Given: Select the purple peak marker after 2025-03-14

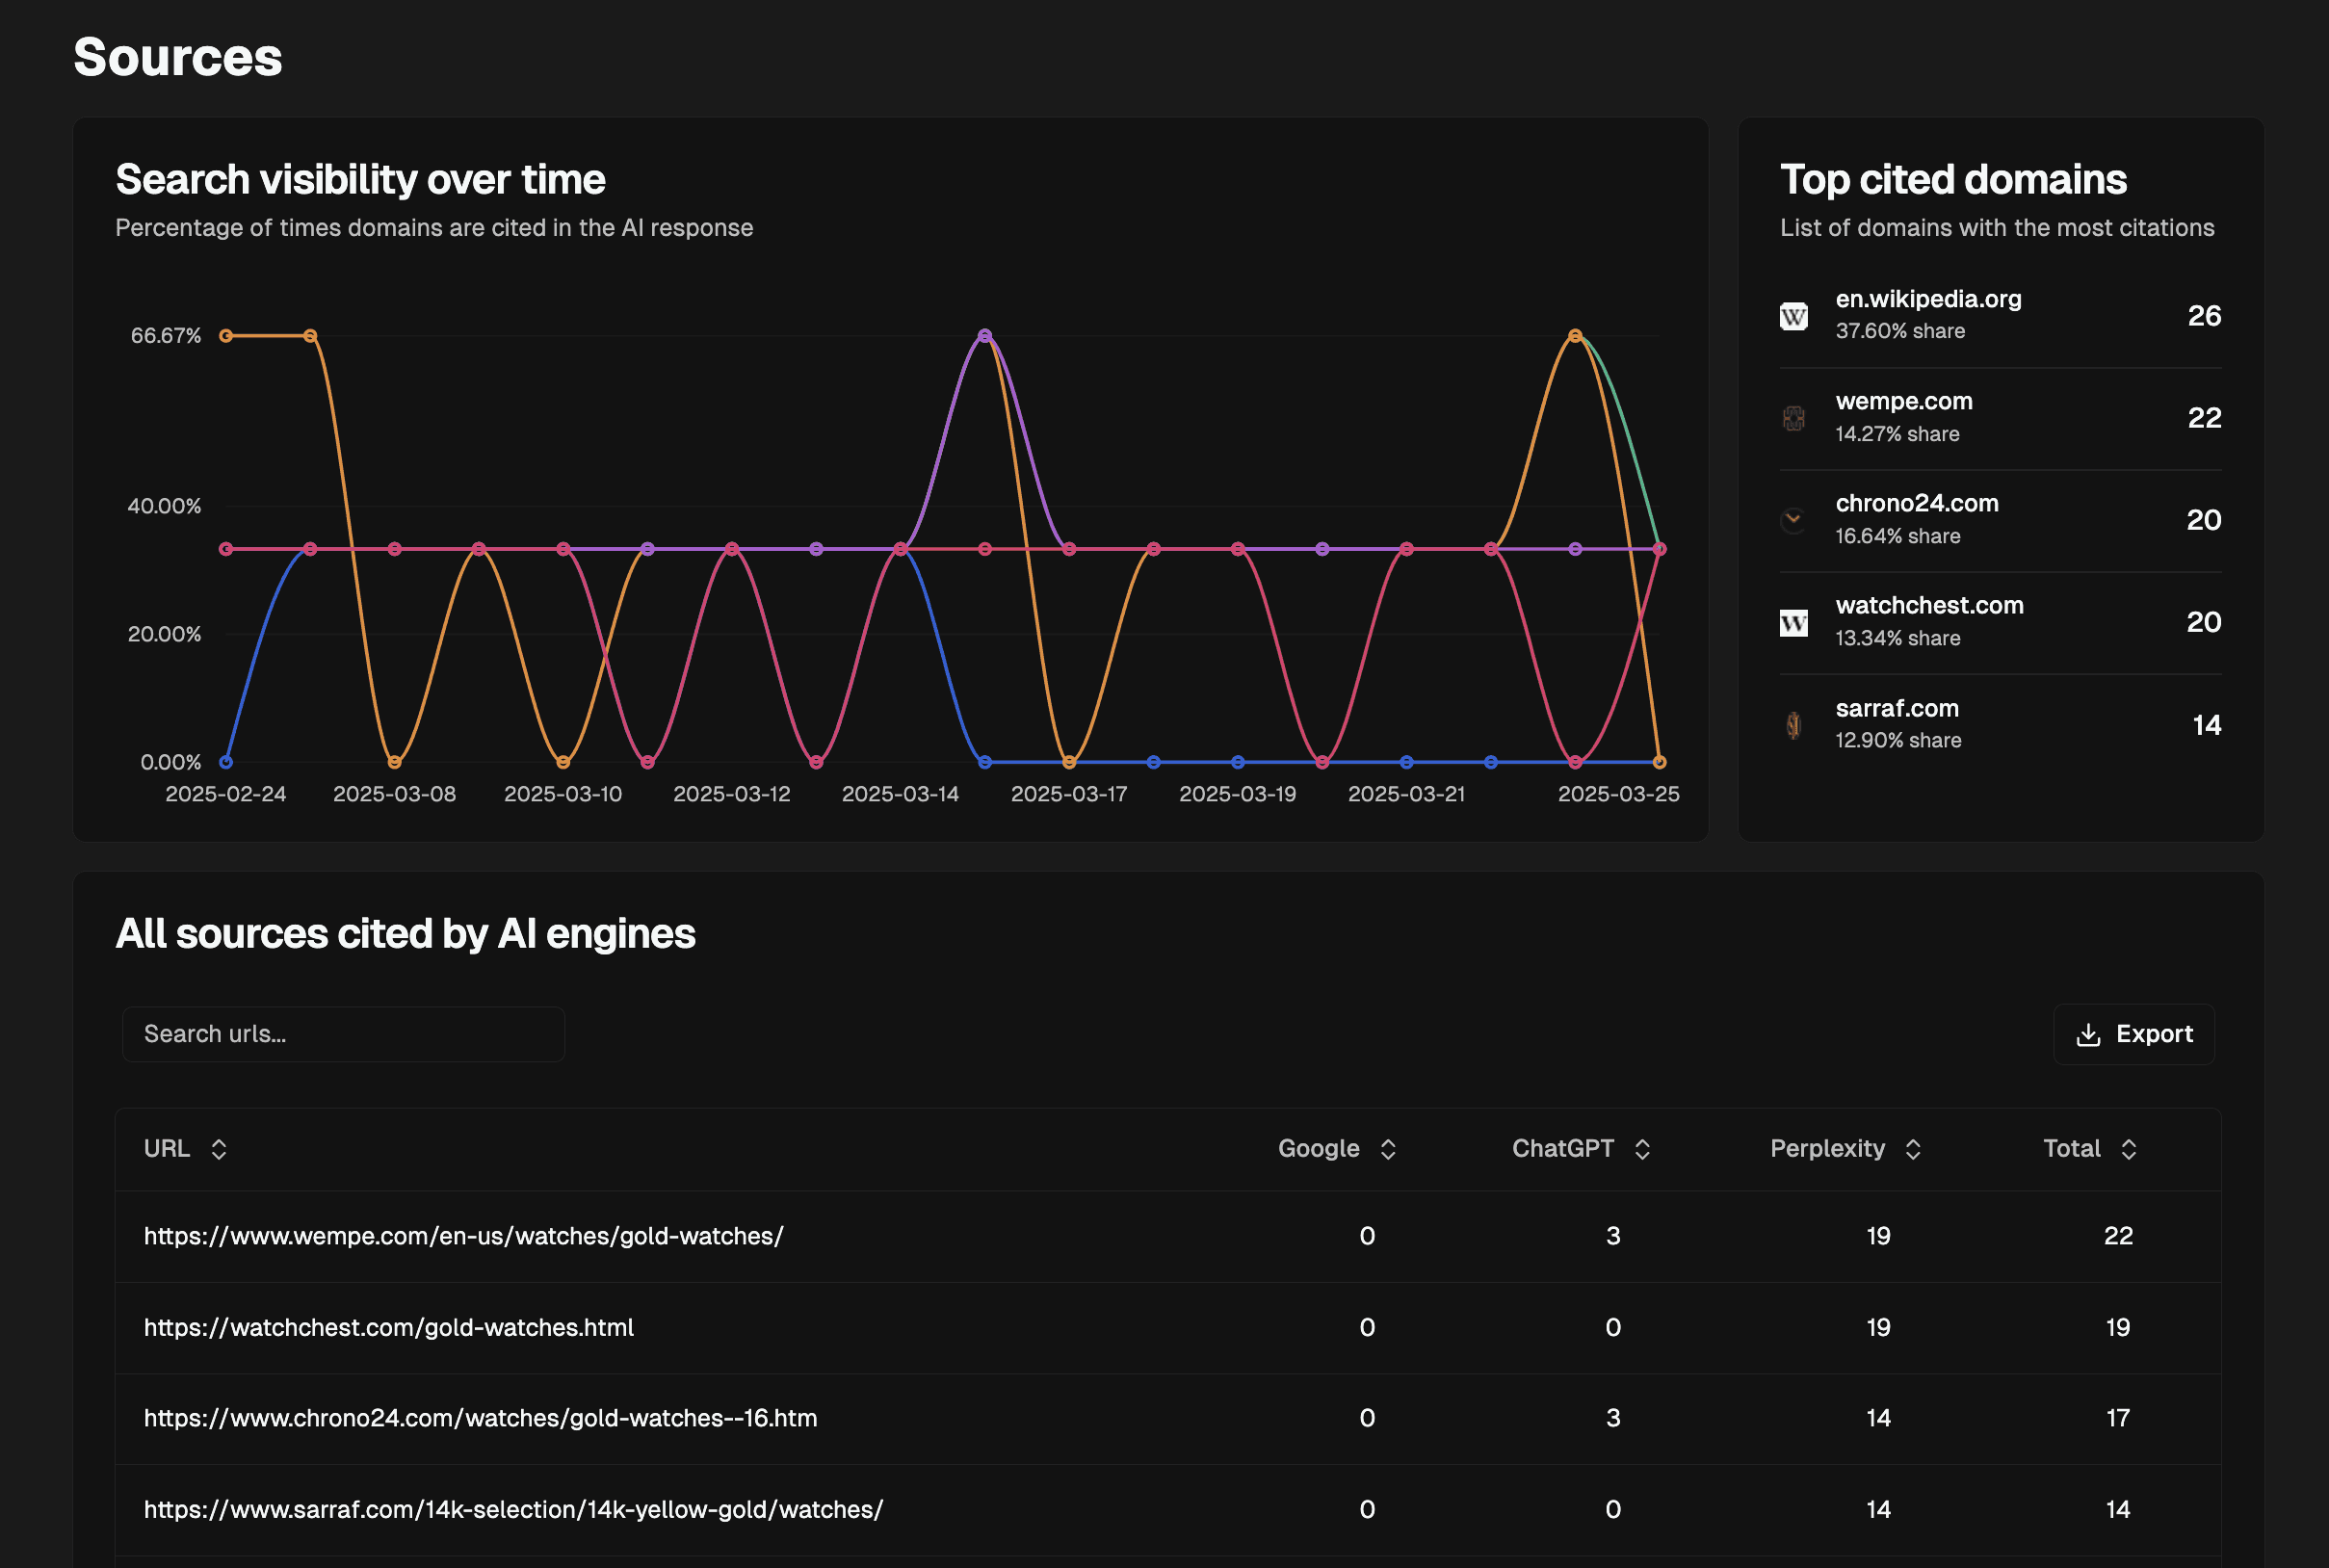Looking at the screenshot, I should [x=984, y=335].
